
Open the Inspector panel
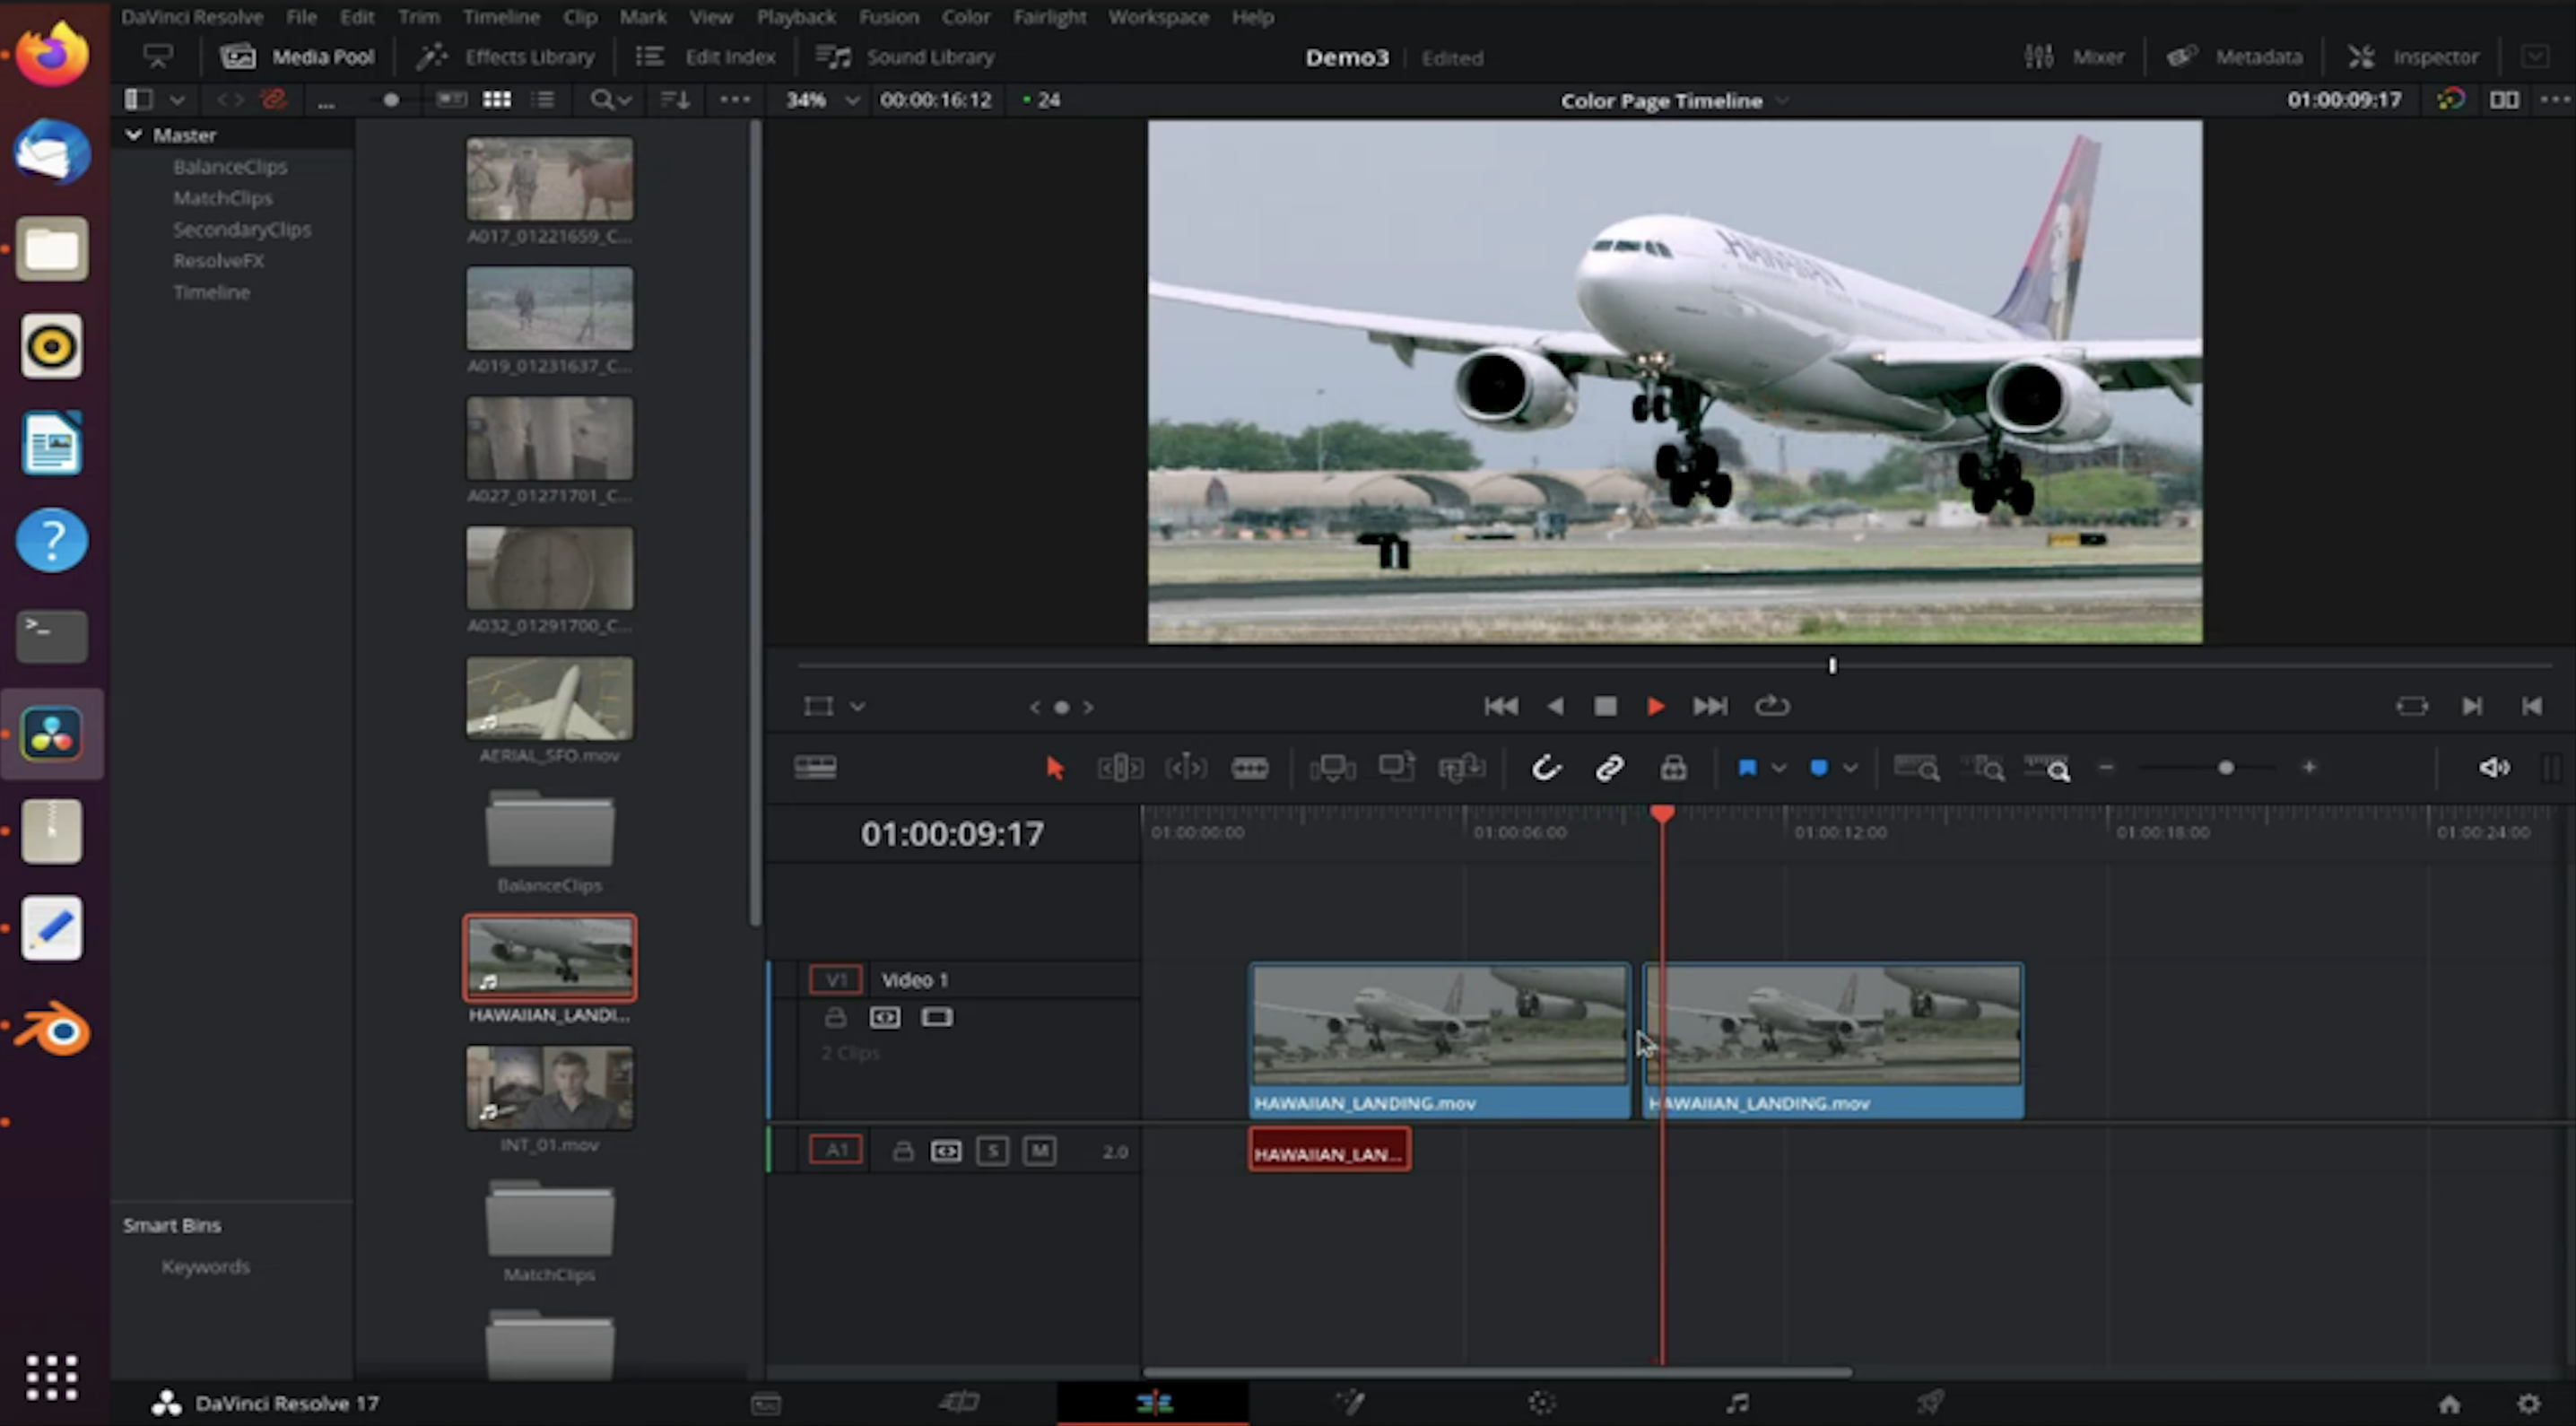2414,57
